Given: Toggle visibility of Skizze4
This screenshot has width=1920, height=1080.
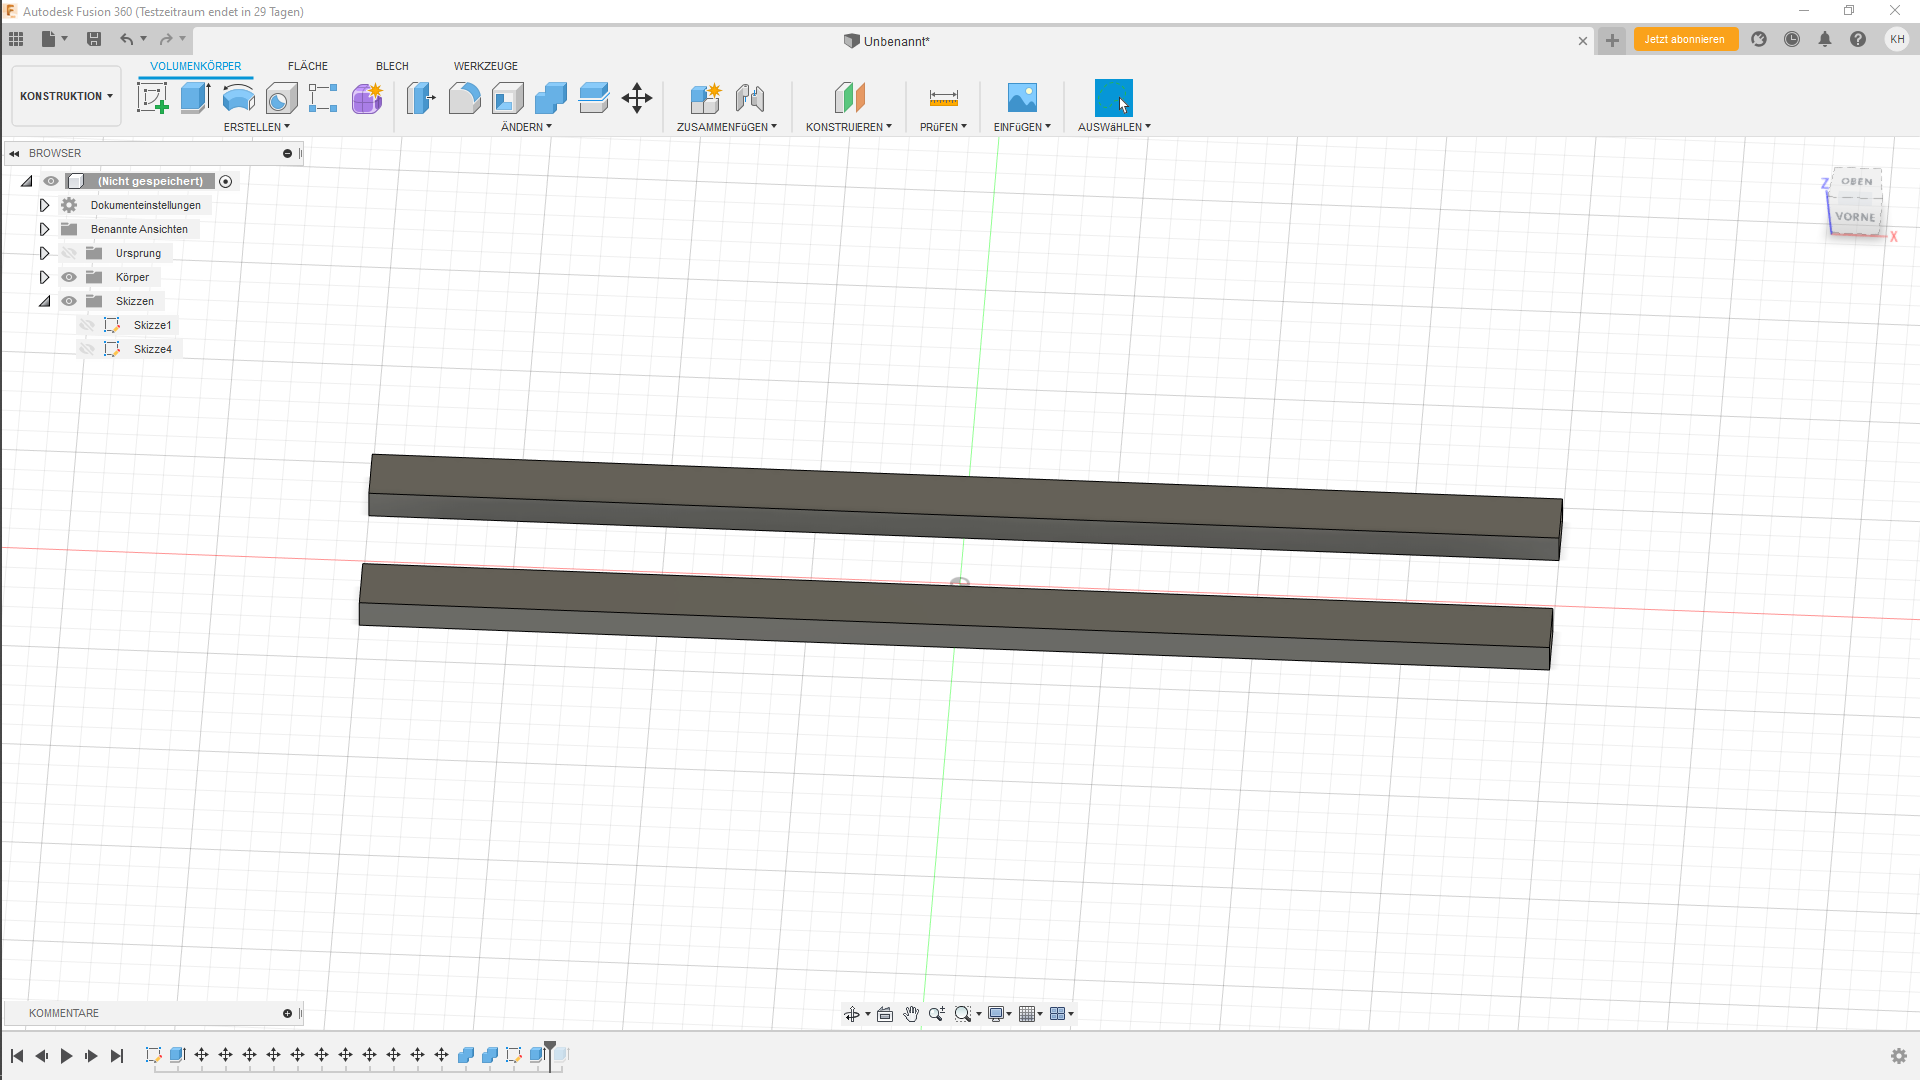Looking at the screenshot, I should click(85, 348).
